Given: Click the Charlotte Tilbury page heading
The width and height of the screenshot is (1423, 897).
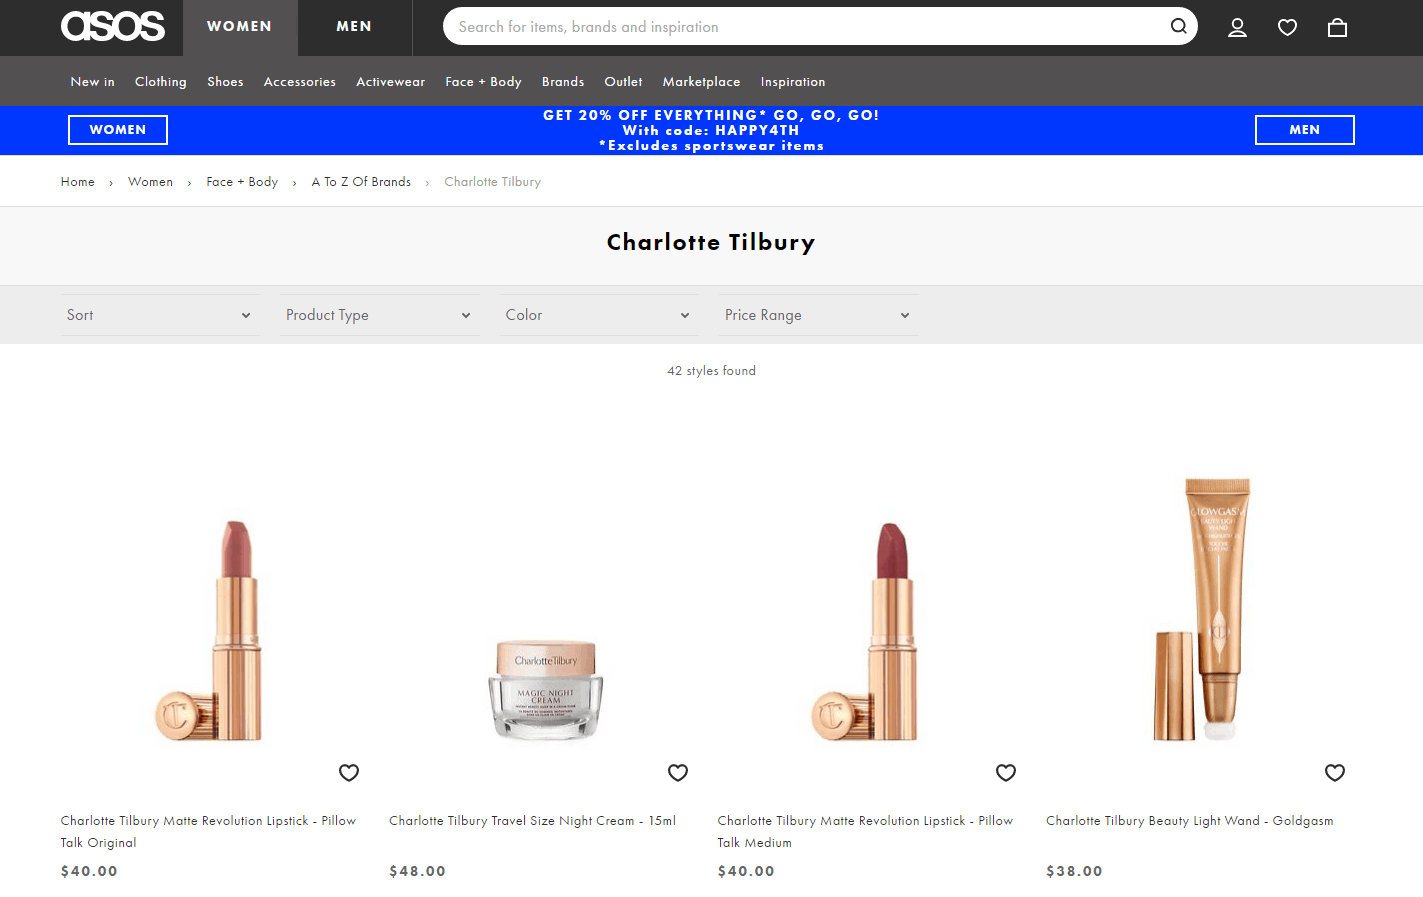Looking at the screenshot, I should coord(711,242).
